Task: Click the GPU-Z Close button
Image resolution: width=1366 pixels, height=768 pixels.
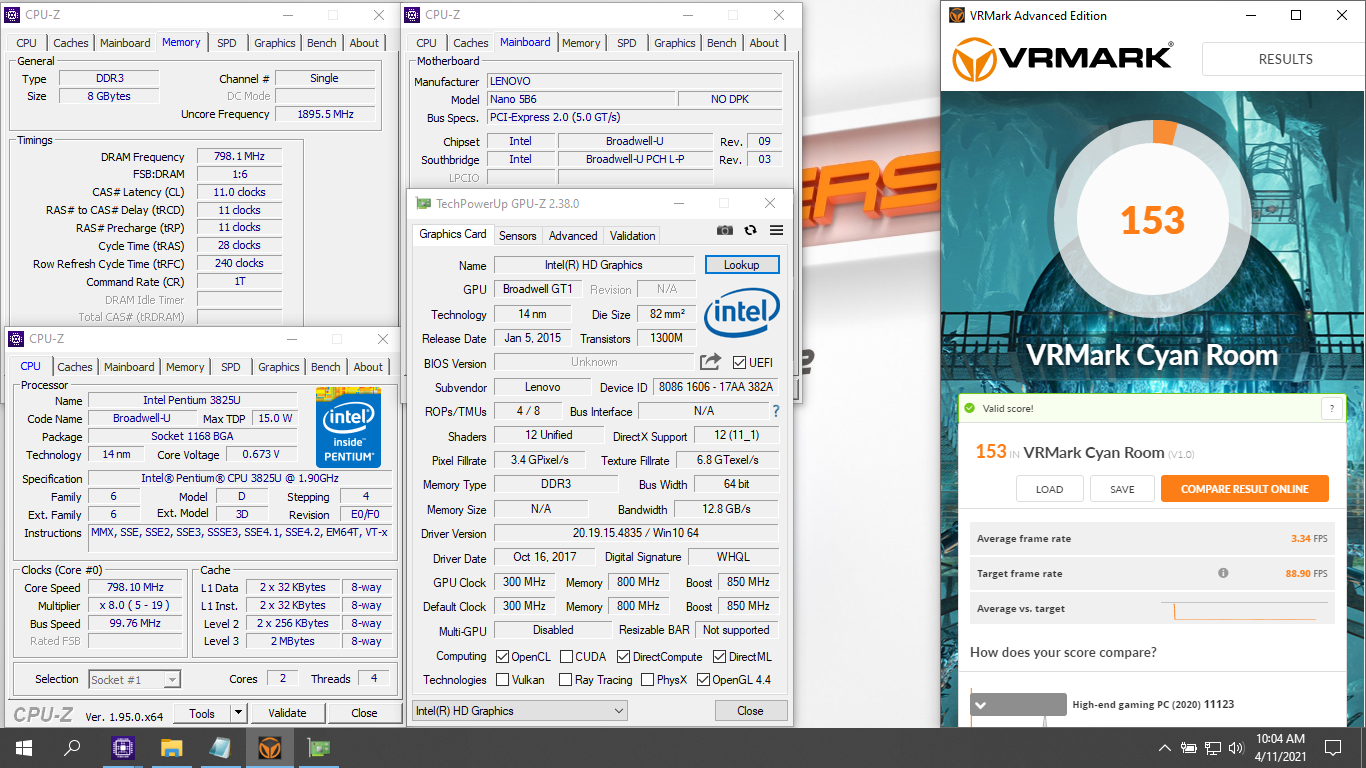Action: click(750, 711)
